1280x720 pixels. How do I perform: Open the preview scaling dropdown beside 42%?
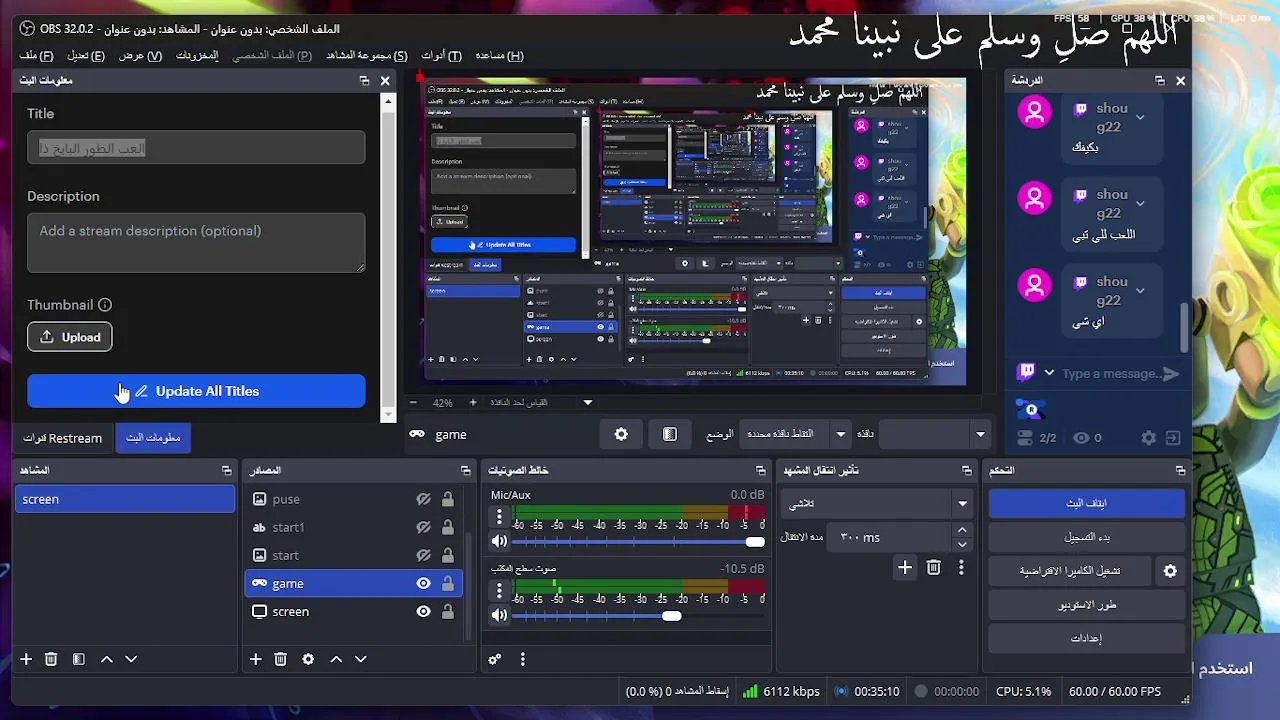588,402
